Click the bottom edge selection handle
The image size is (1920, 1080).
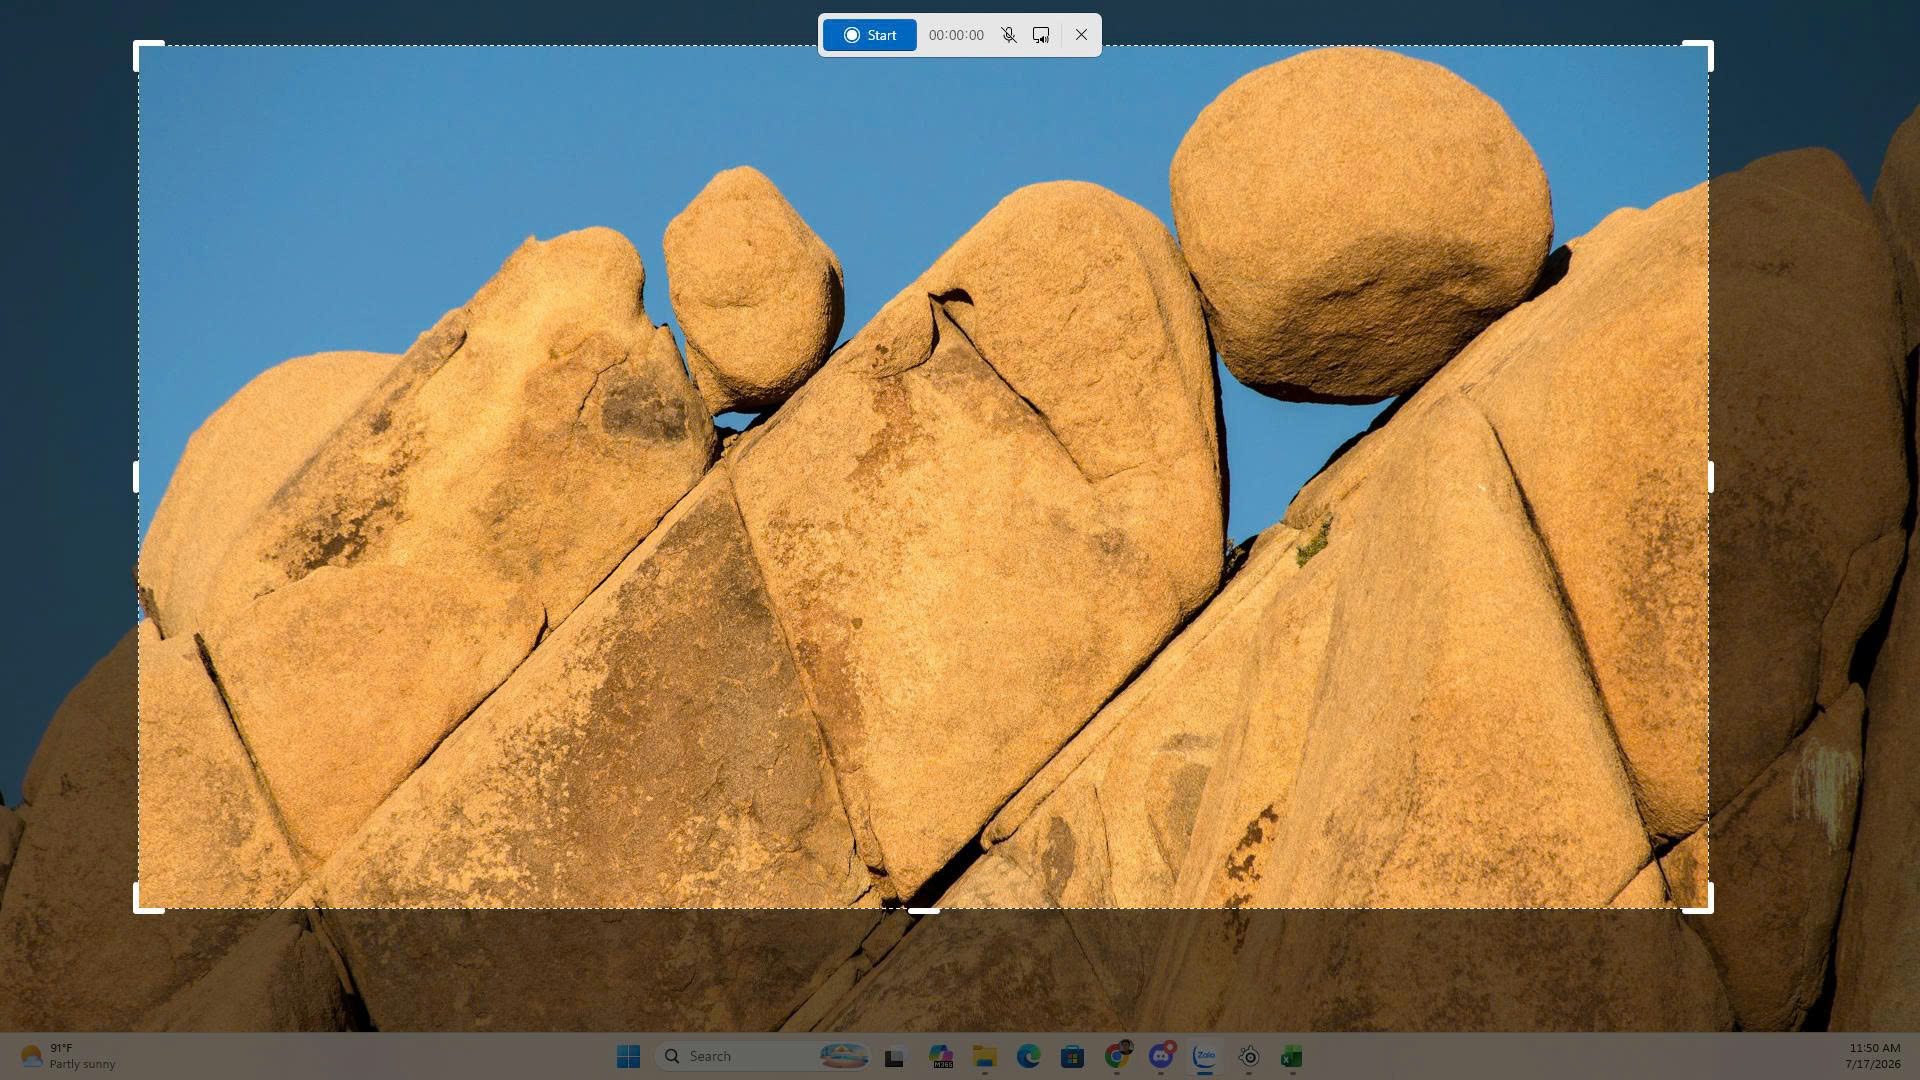tap(923, 910)
